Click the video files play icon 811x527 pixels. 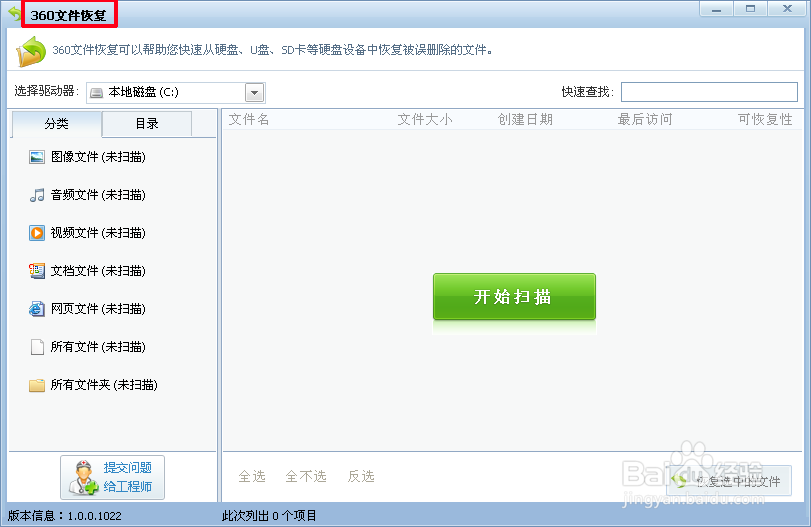(37, 233)
